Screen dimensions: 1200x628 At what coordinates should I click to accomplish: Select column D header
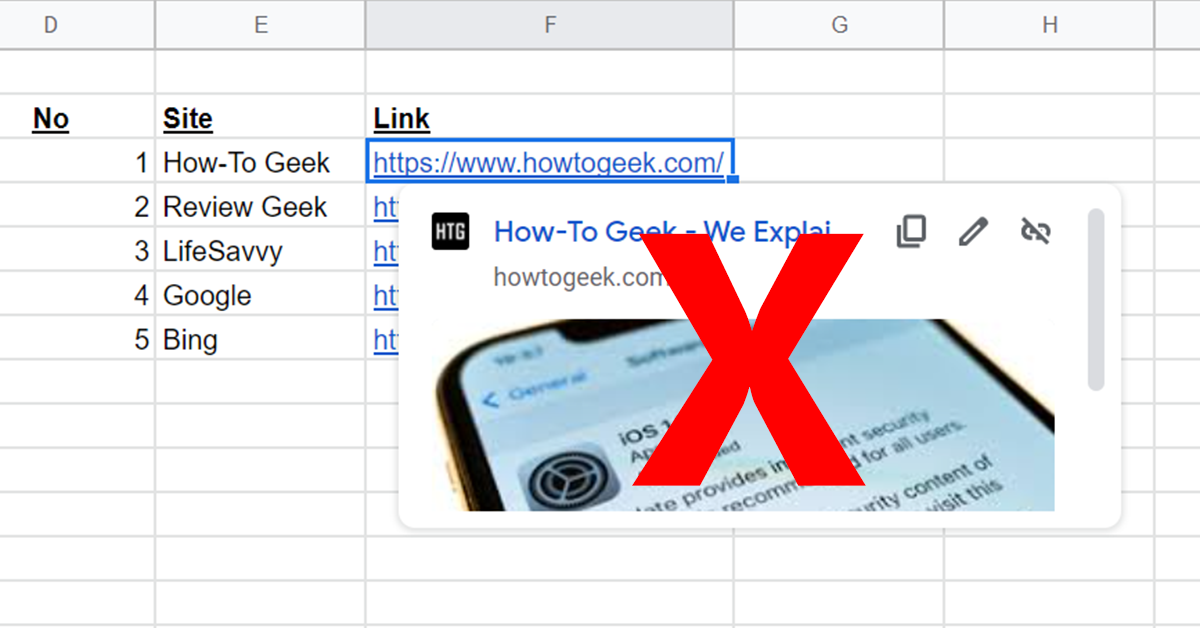(50, 25)
